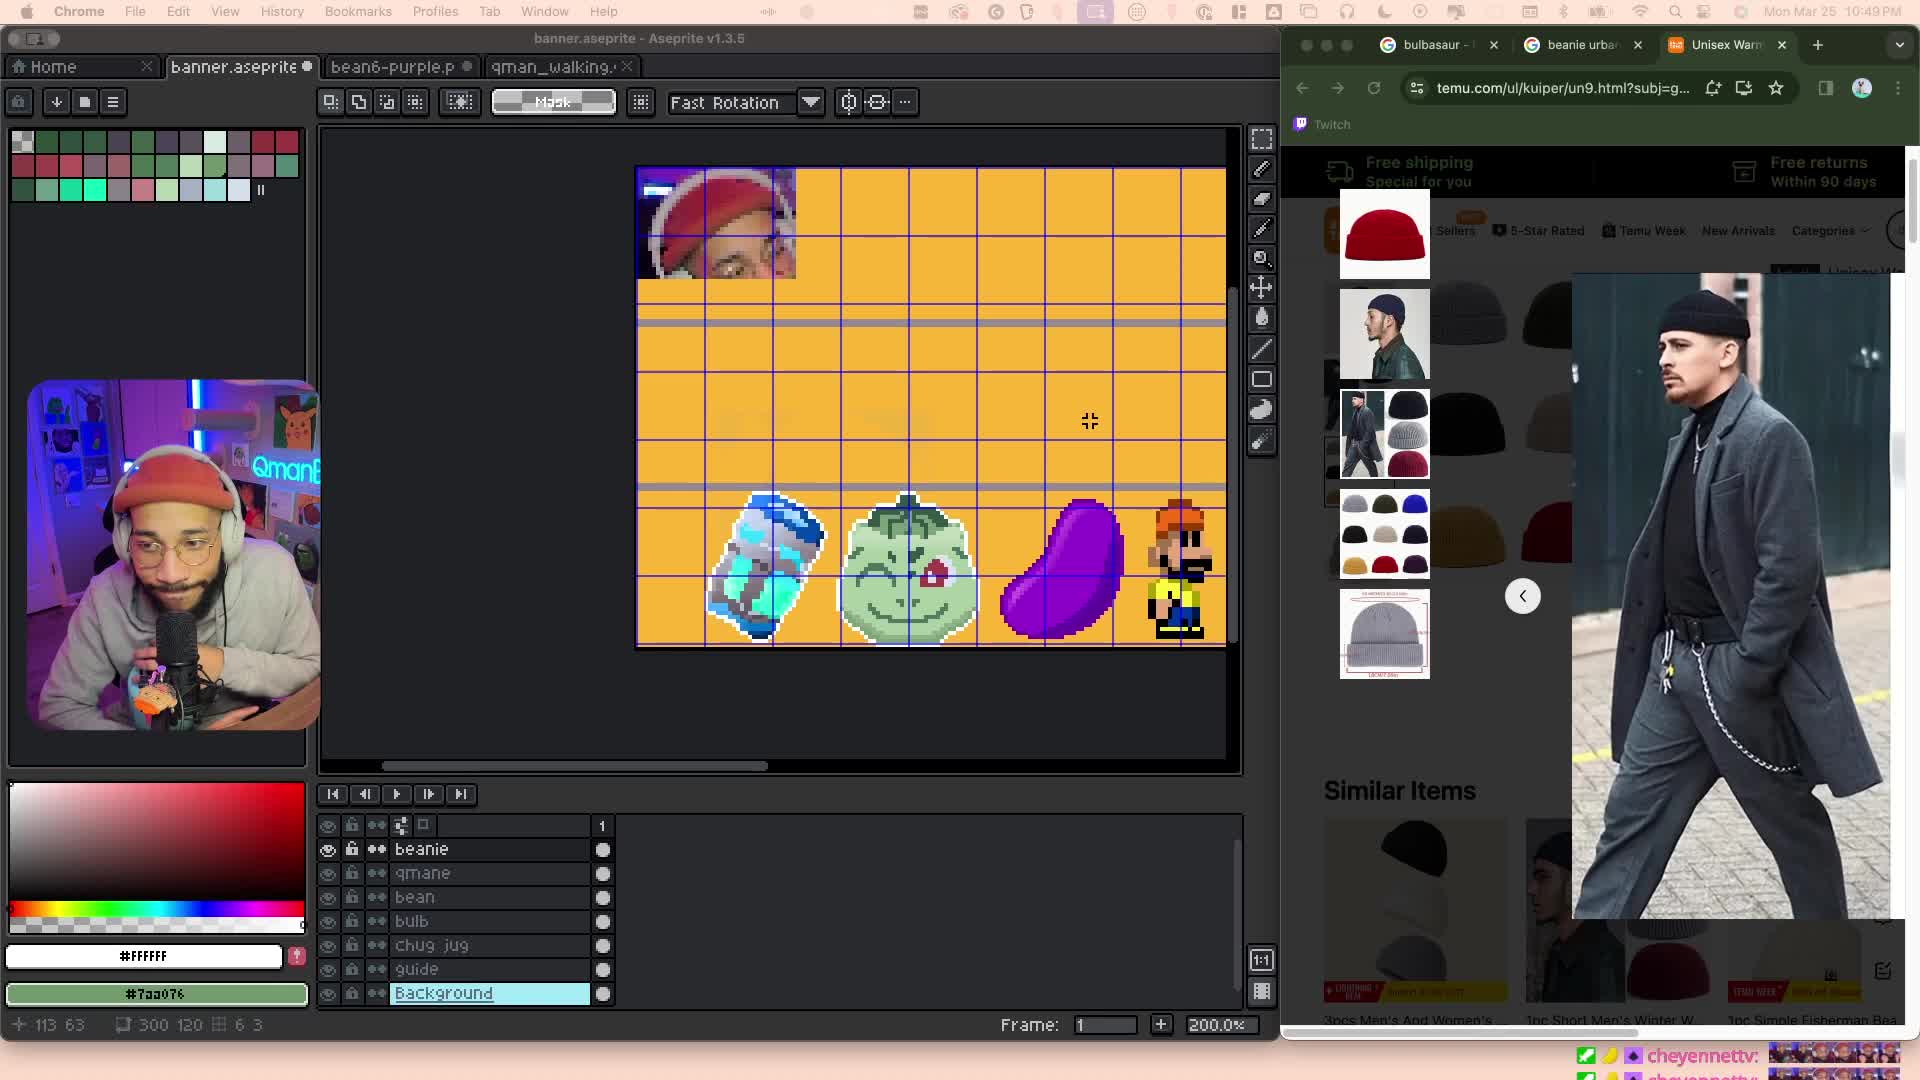
Task: Toggle visibility of Background layer
Action: click(x=328, y=994)
